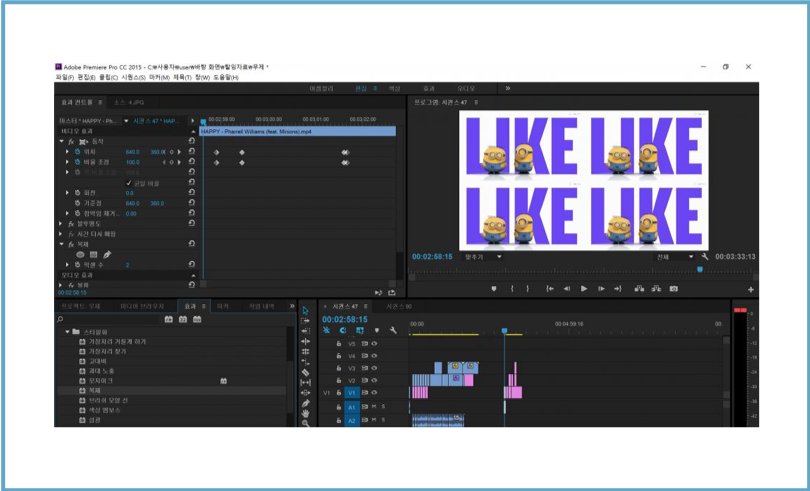Play the sequence in Program monitor
The width and height of the screenshot is (810, 491).
[584, 289]
